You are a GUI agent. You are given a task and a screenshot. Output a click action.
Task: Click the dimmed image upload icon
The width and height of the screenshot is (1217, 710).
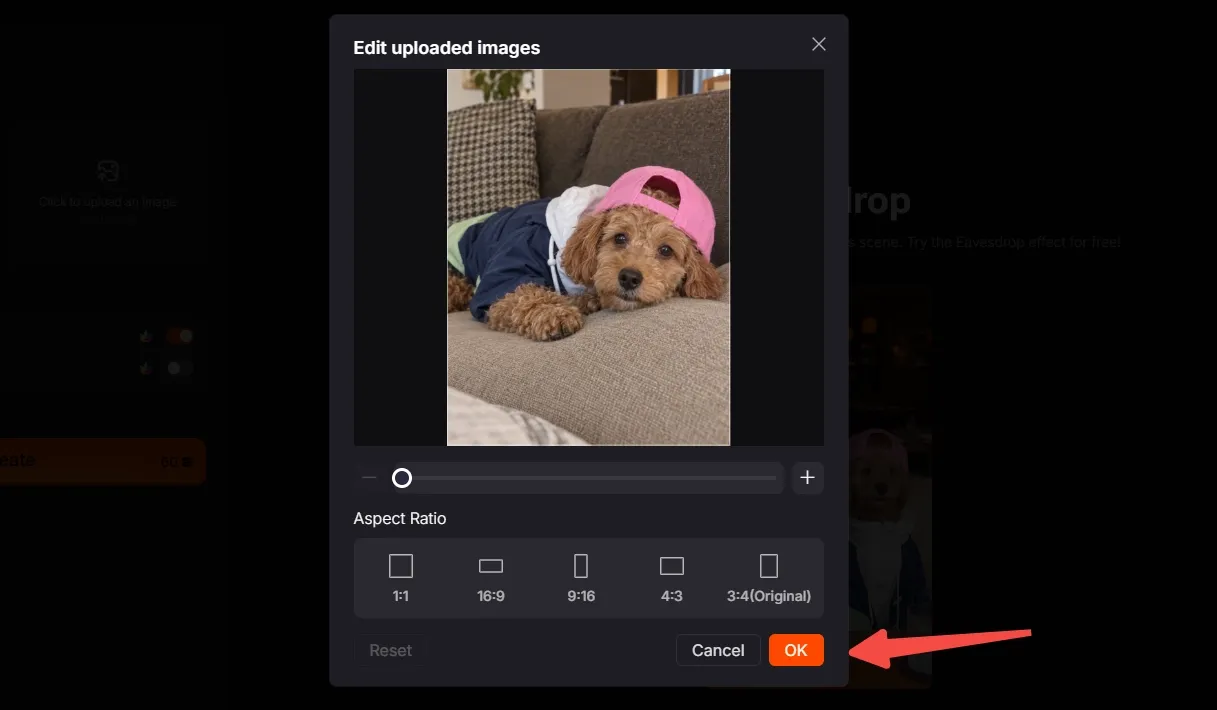(x=108, y=171)
